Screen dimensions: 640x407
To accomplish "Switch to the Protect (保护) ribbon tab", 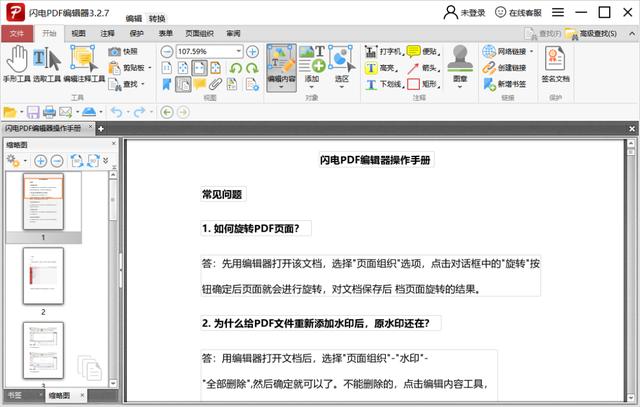I will coord(136,33).
